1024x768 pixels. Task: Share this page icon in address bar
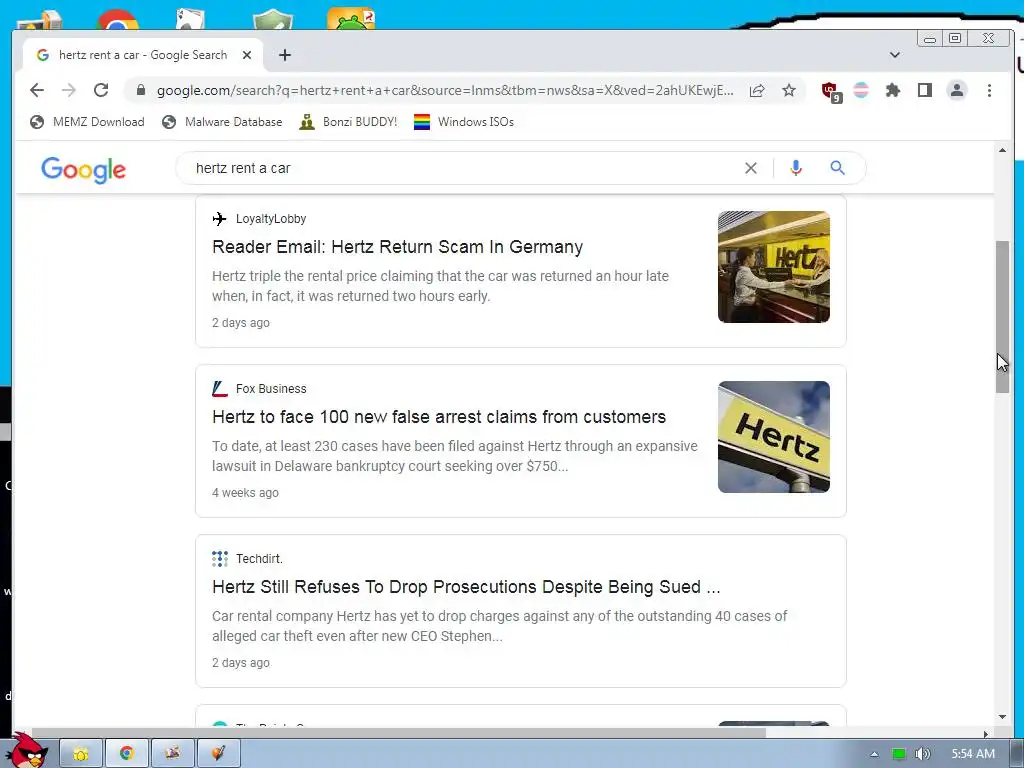point(757,90)
